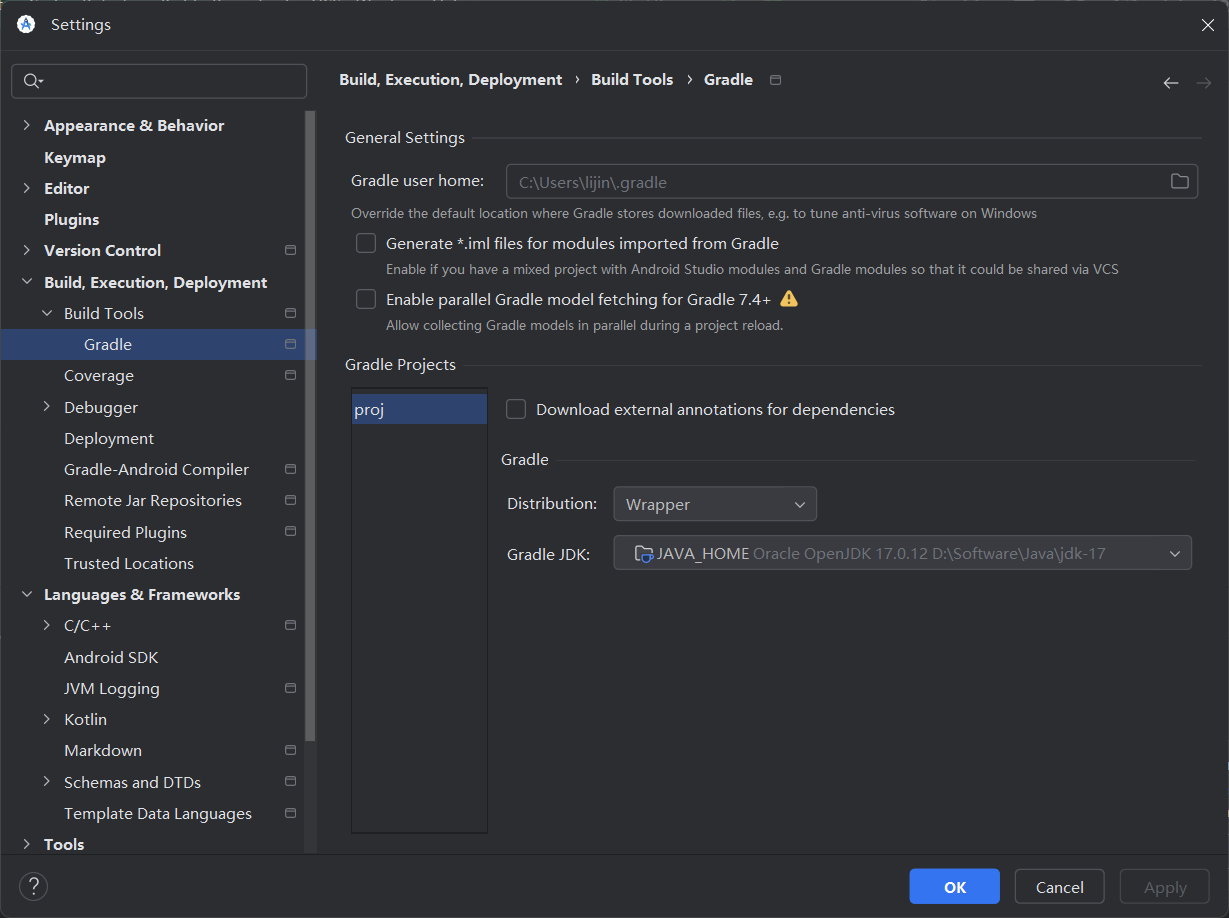This screenshot has height=918, width=1229.
Task: Click the warning icon beside parallel fetching option
Action: coord(789,298)
